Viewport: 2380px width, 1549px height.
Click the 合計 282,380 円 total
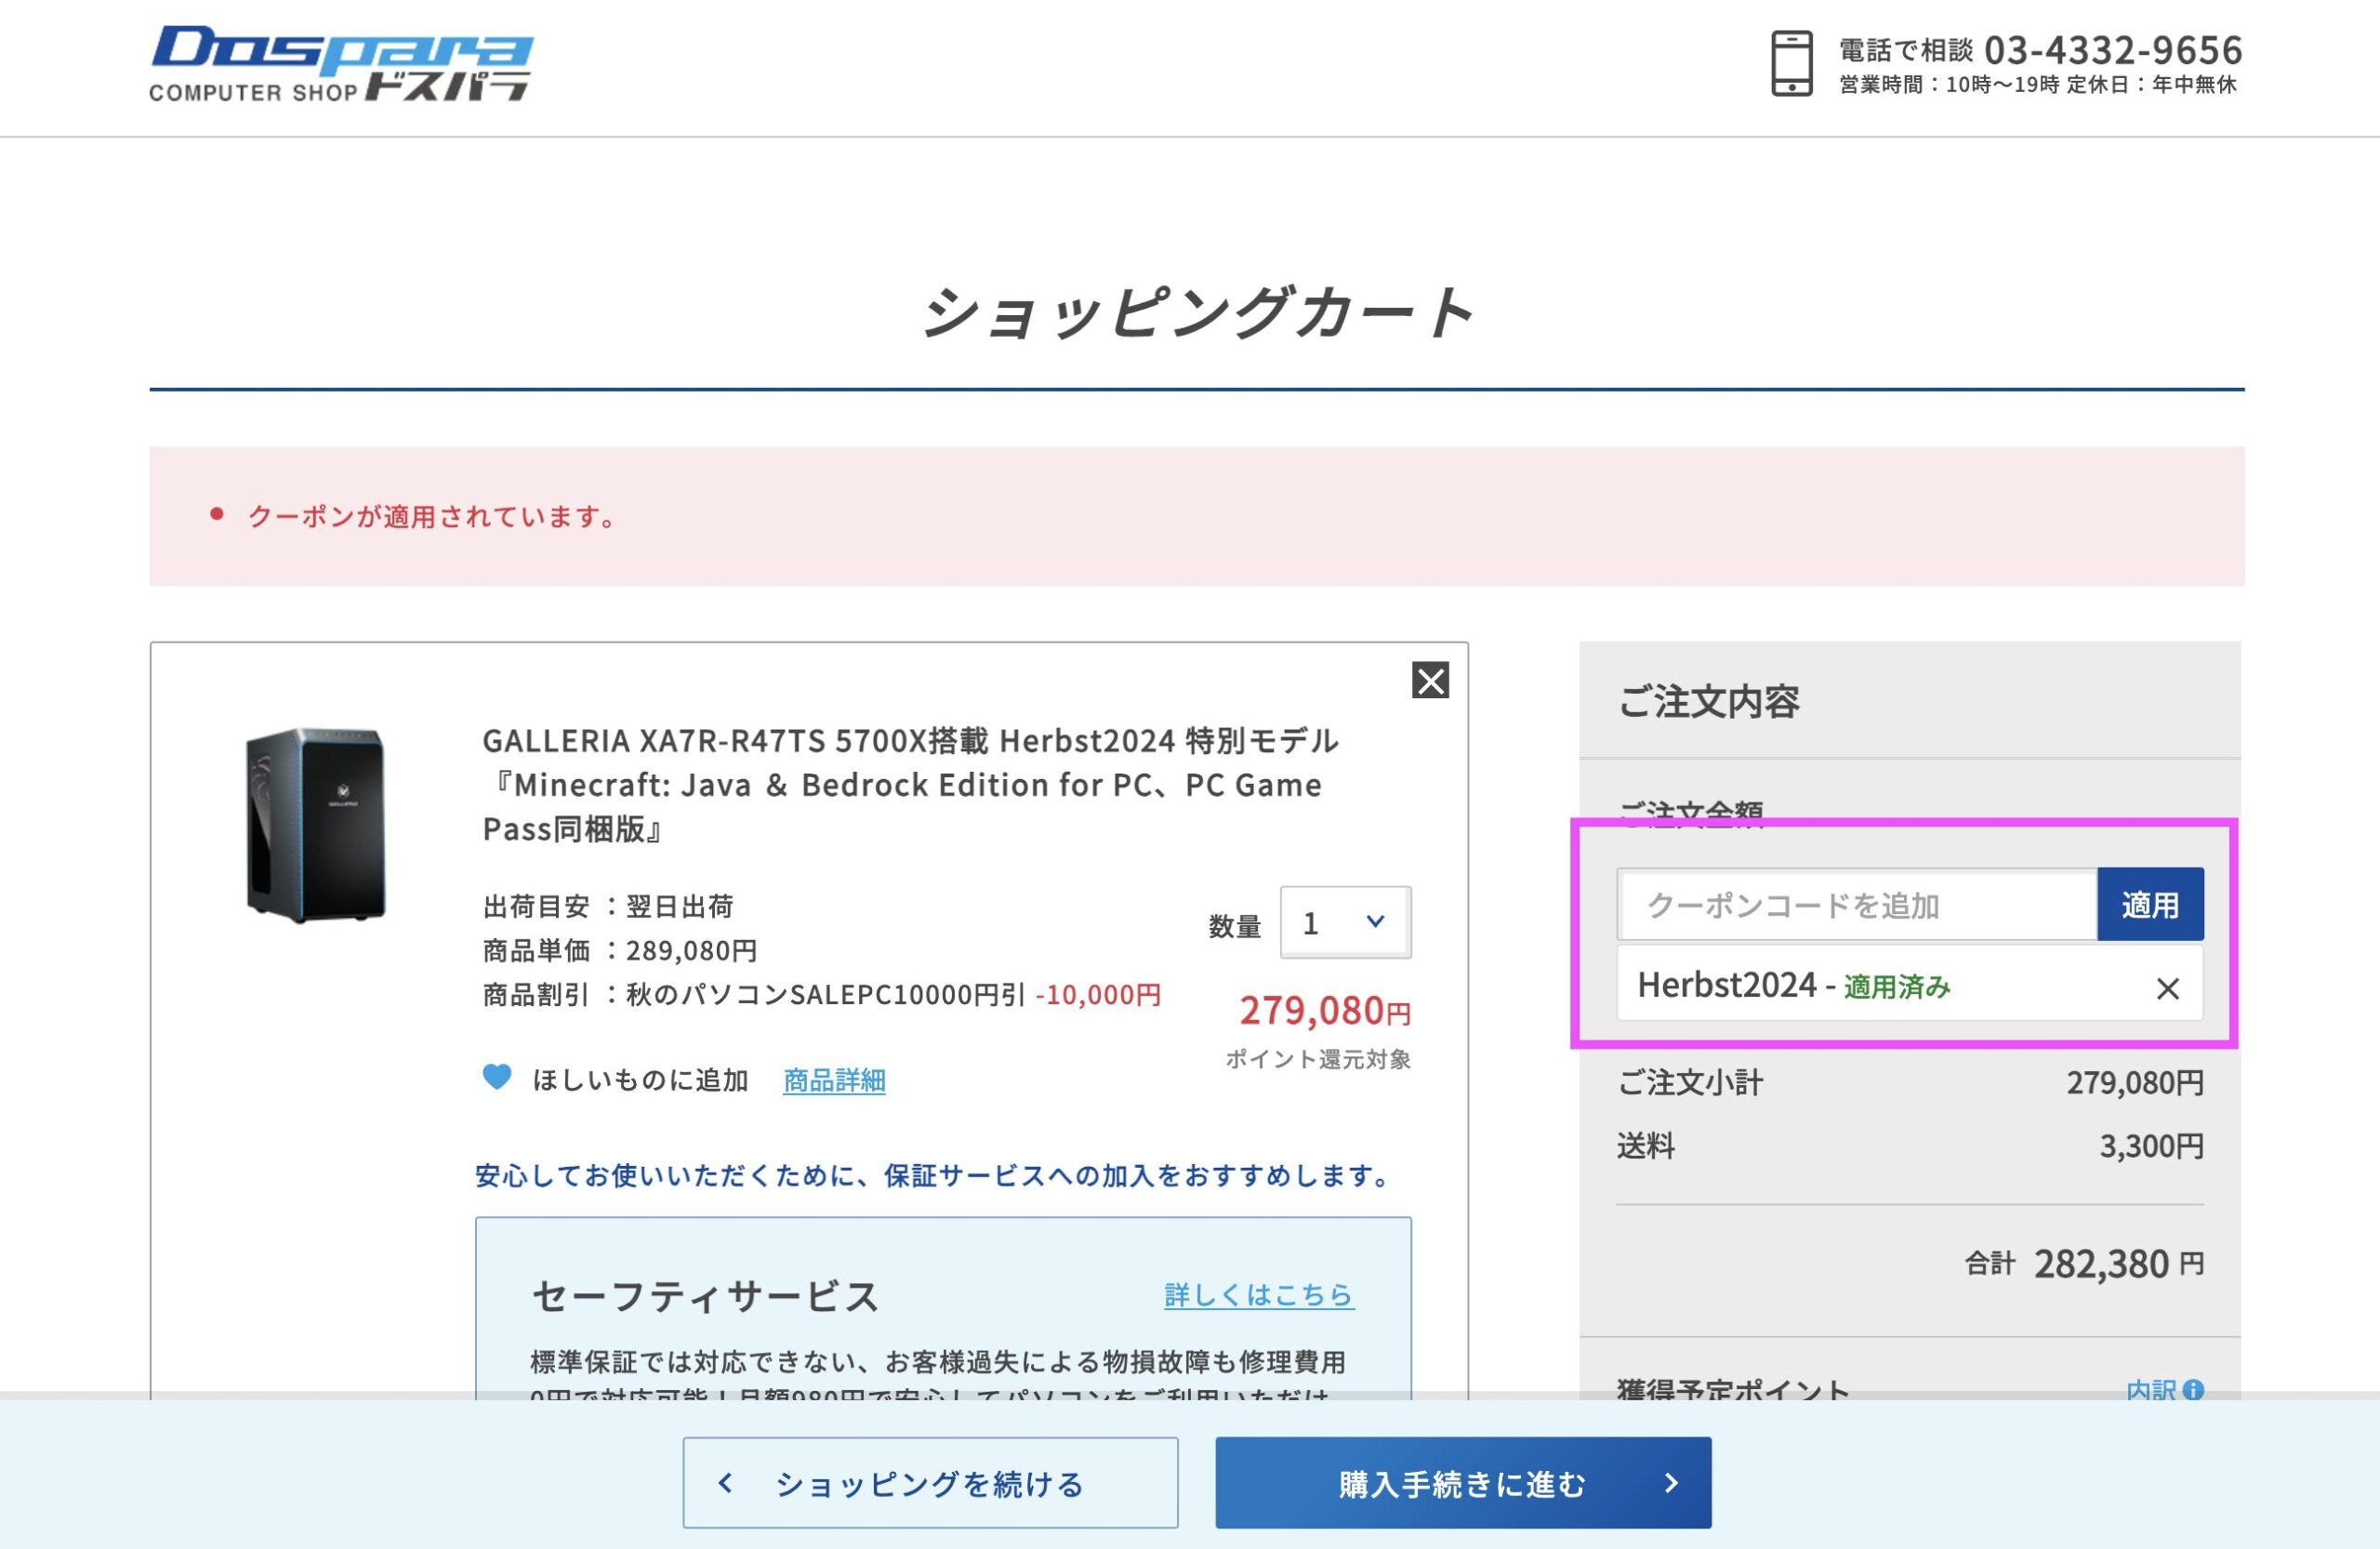click(x=2084, y=1264)
